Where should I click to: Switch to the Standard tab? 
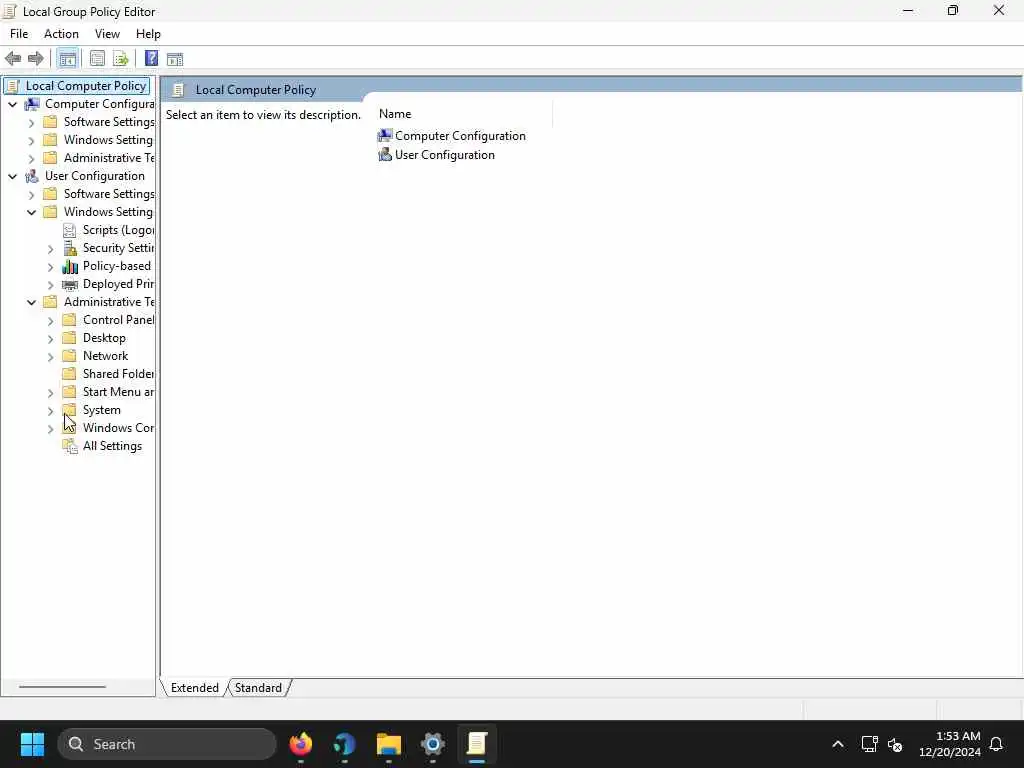point(259,688)
